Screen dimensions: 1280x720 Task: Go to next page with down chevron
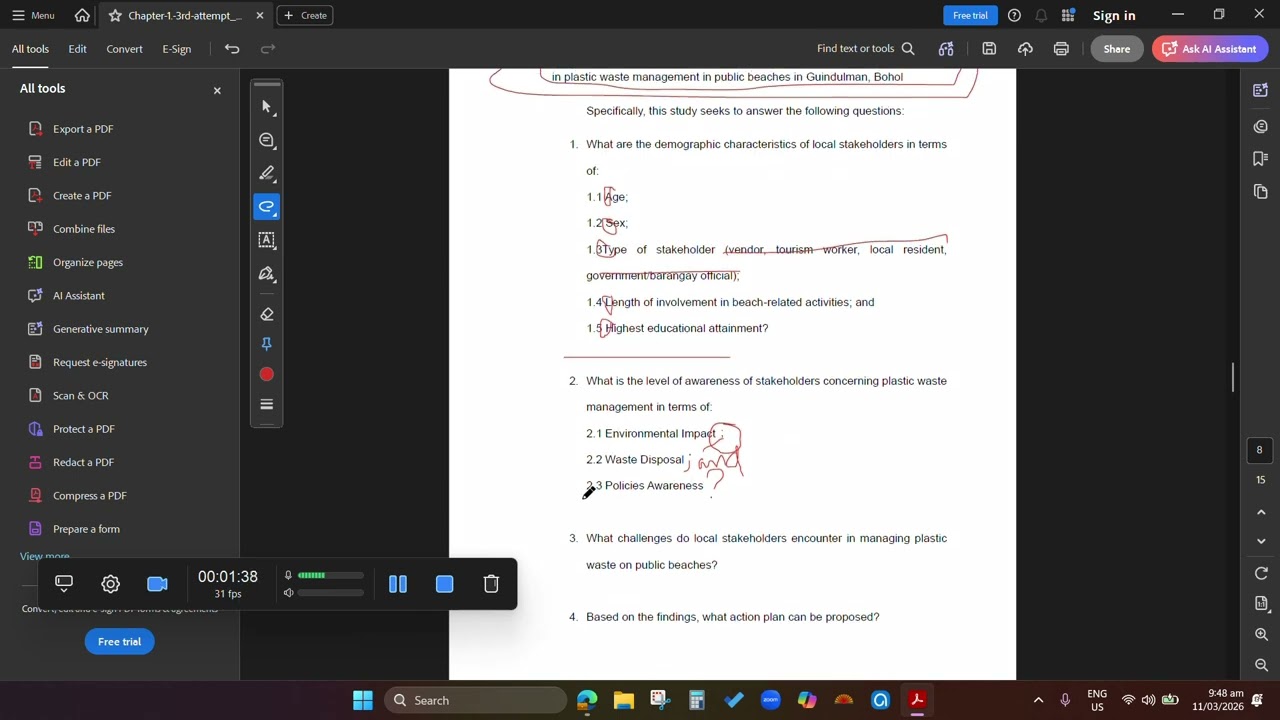pos(1261,541)
